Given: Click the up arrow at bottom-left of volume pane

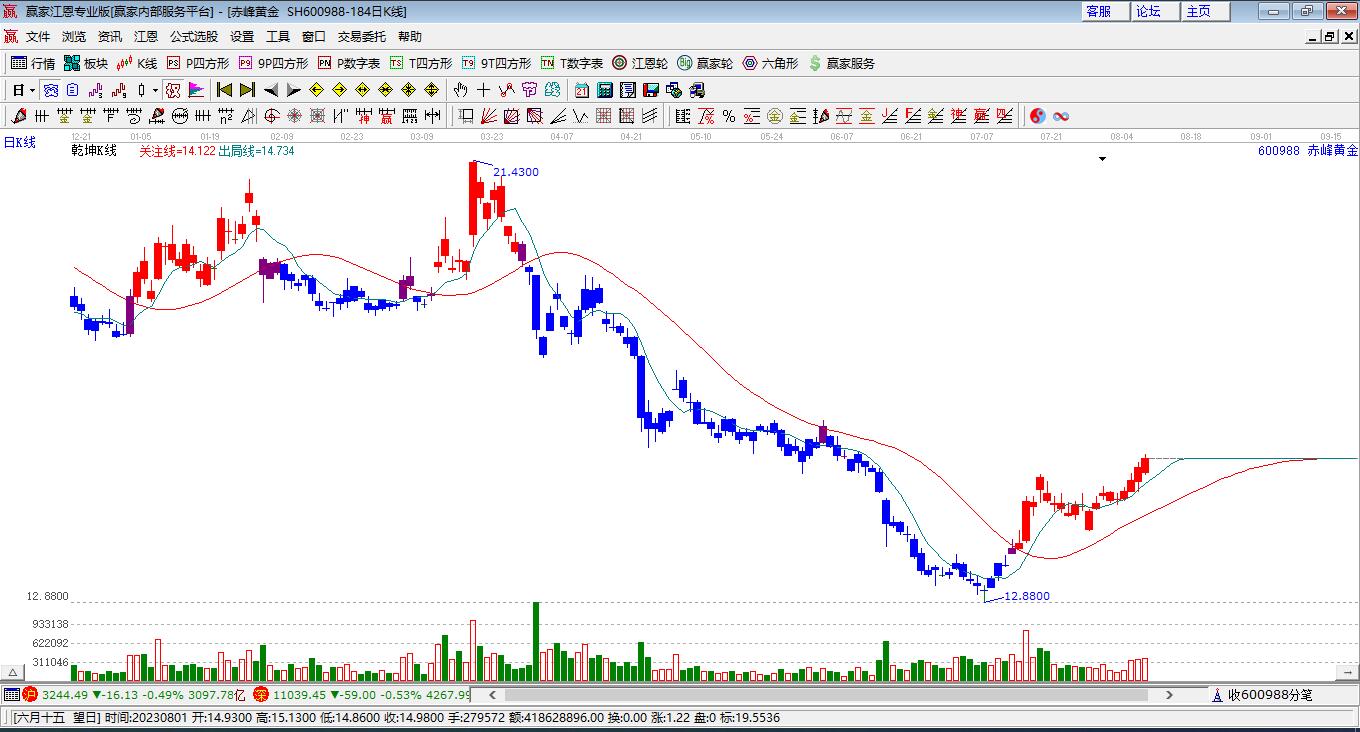Looking at the screenshot, I should point(13,674).
